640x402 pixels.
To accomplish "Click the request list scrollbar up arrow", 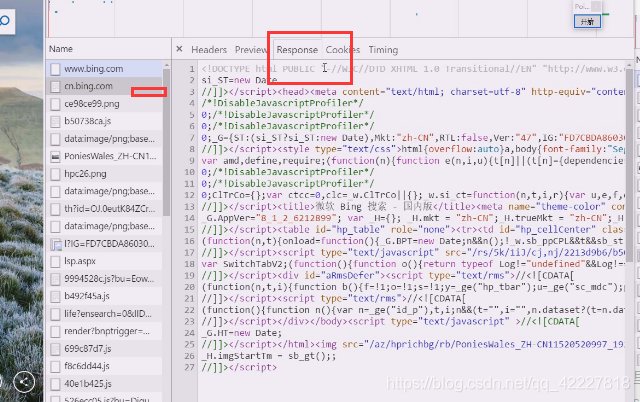I will [167, 65].
